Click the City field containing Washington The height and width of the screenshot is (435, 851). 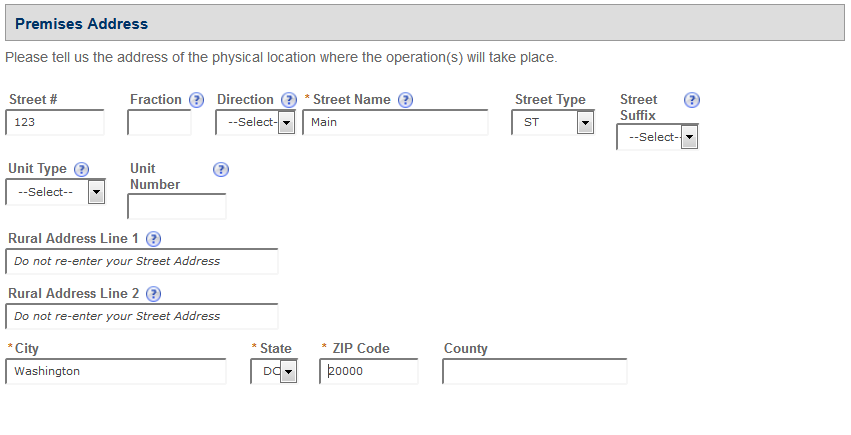(x=116, y=371)
